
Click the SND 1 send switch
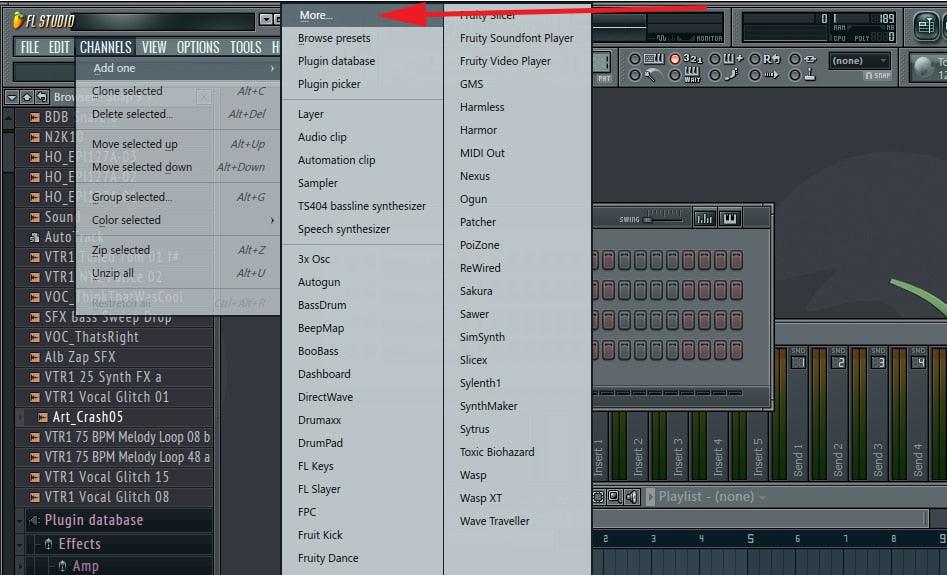click(798, 362)
